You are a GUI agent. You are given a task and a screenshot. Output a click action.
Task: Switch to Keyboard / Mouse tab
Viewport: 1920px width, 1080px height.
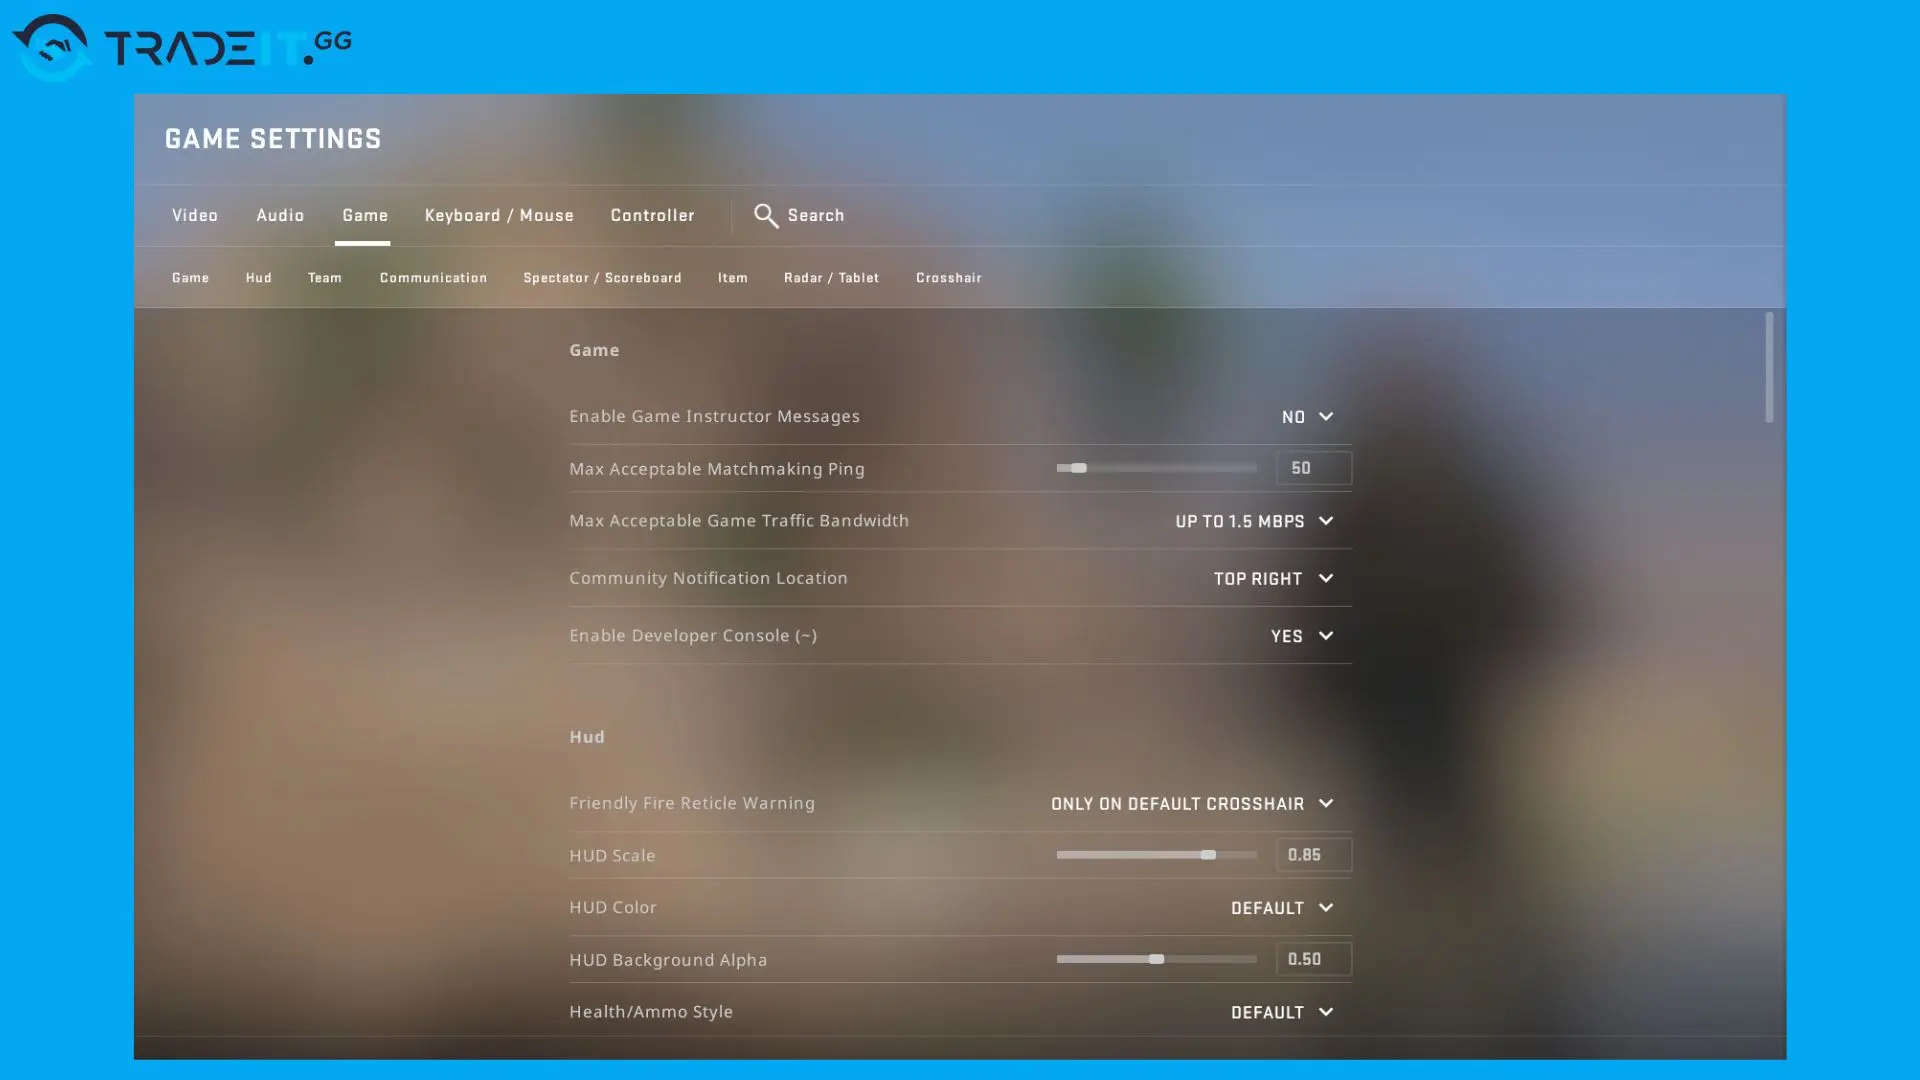[x=499, y=215]
